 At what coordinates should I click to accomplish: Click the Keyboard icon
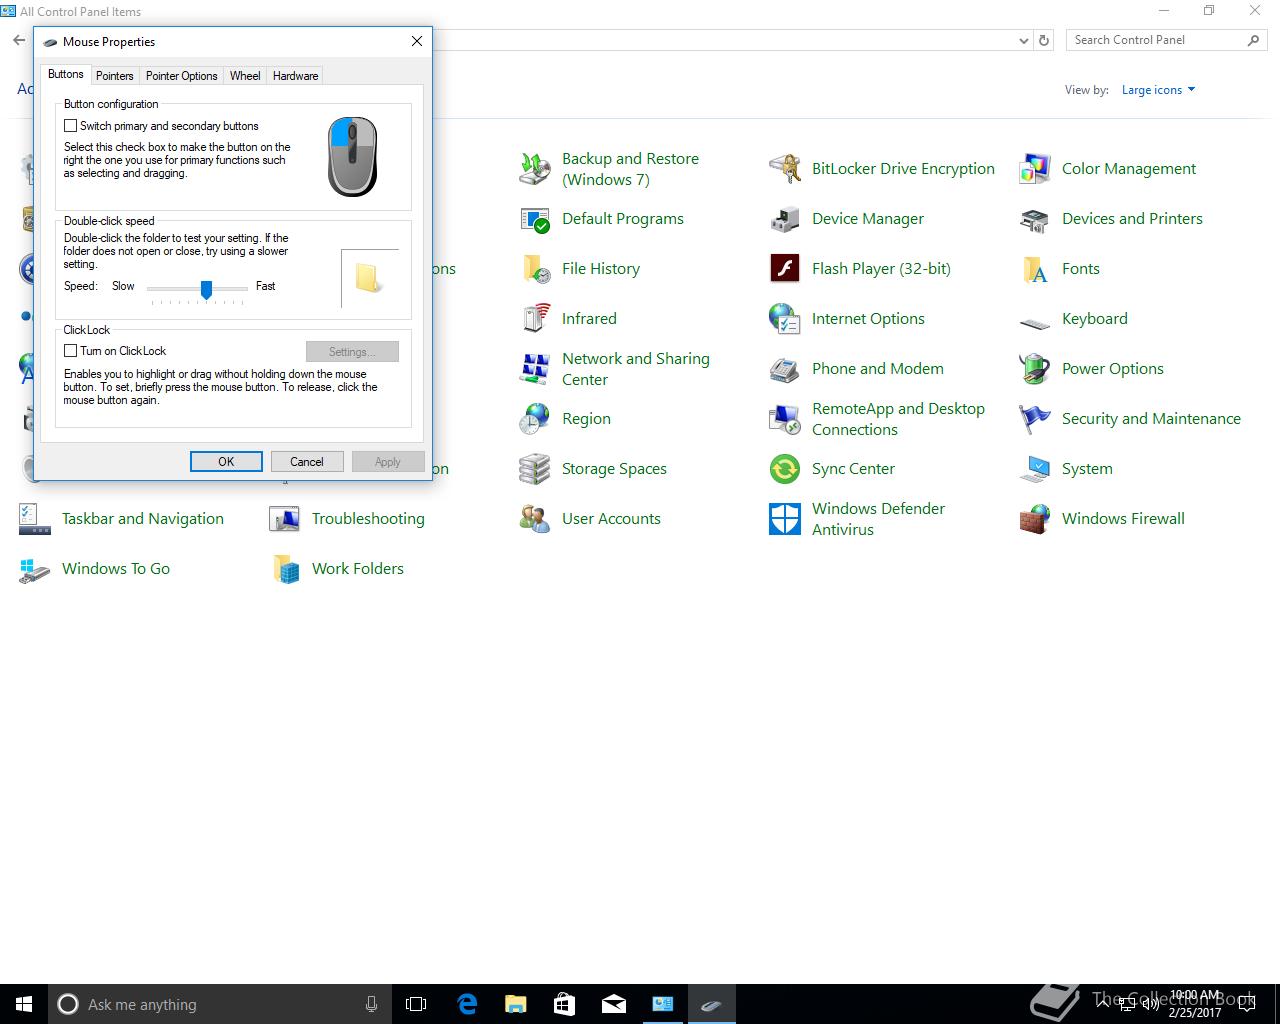[x=1035, y=322]
